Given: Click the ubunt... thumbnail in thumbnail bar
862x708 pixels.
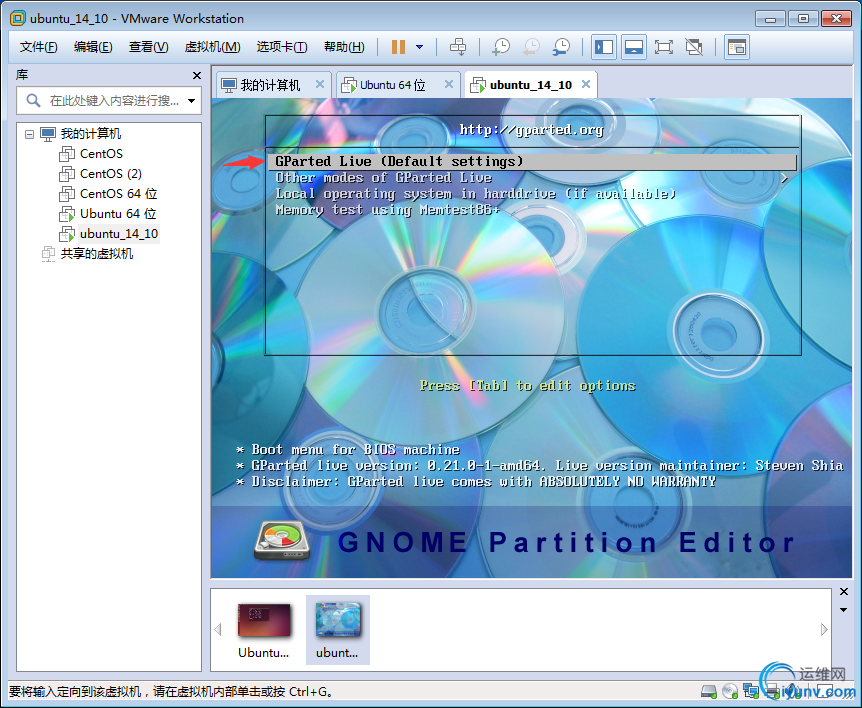Looking at the screenshot, I should click(x=338, y=629).
